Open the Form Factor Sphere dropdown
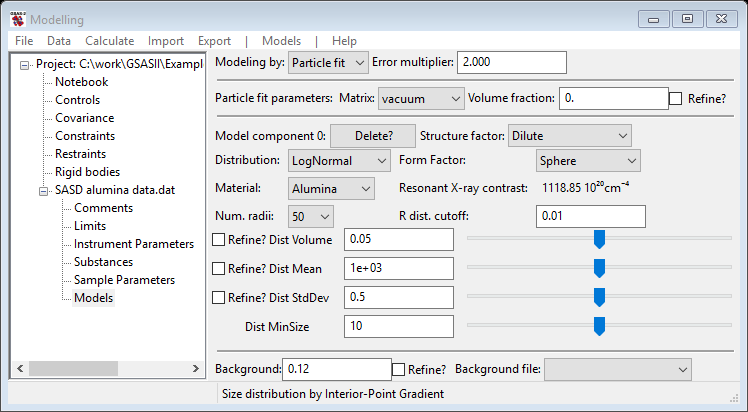The width and height of the screenshot is (748, 412). point(588,161)
